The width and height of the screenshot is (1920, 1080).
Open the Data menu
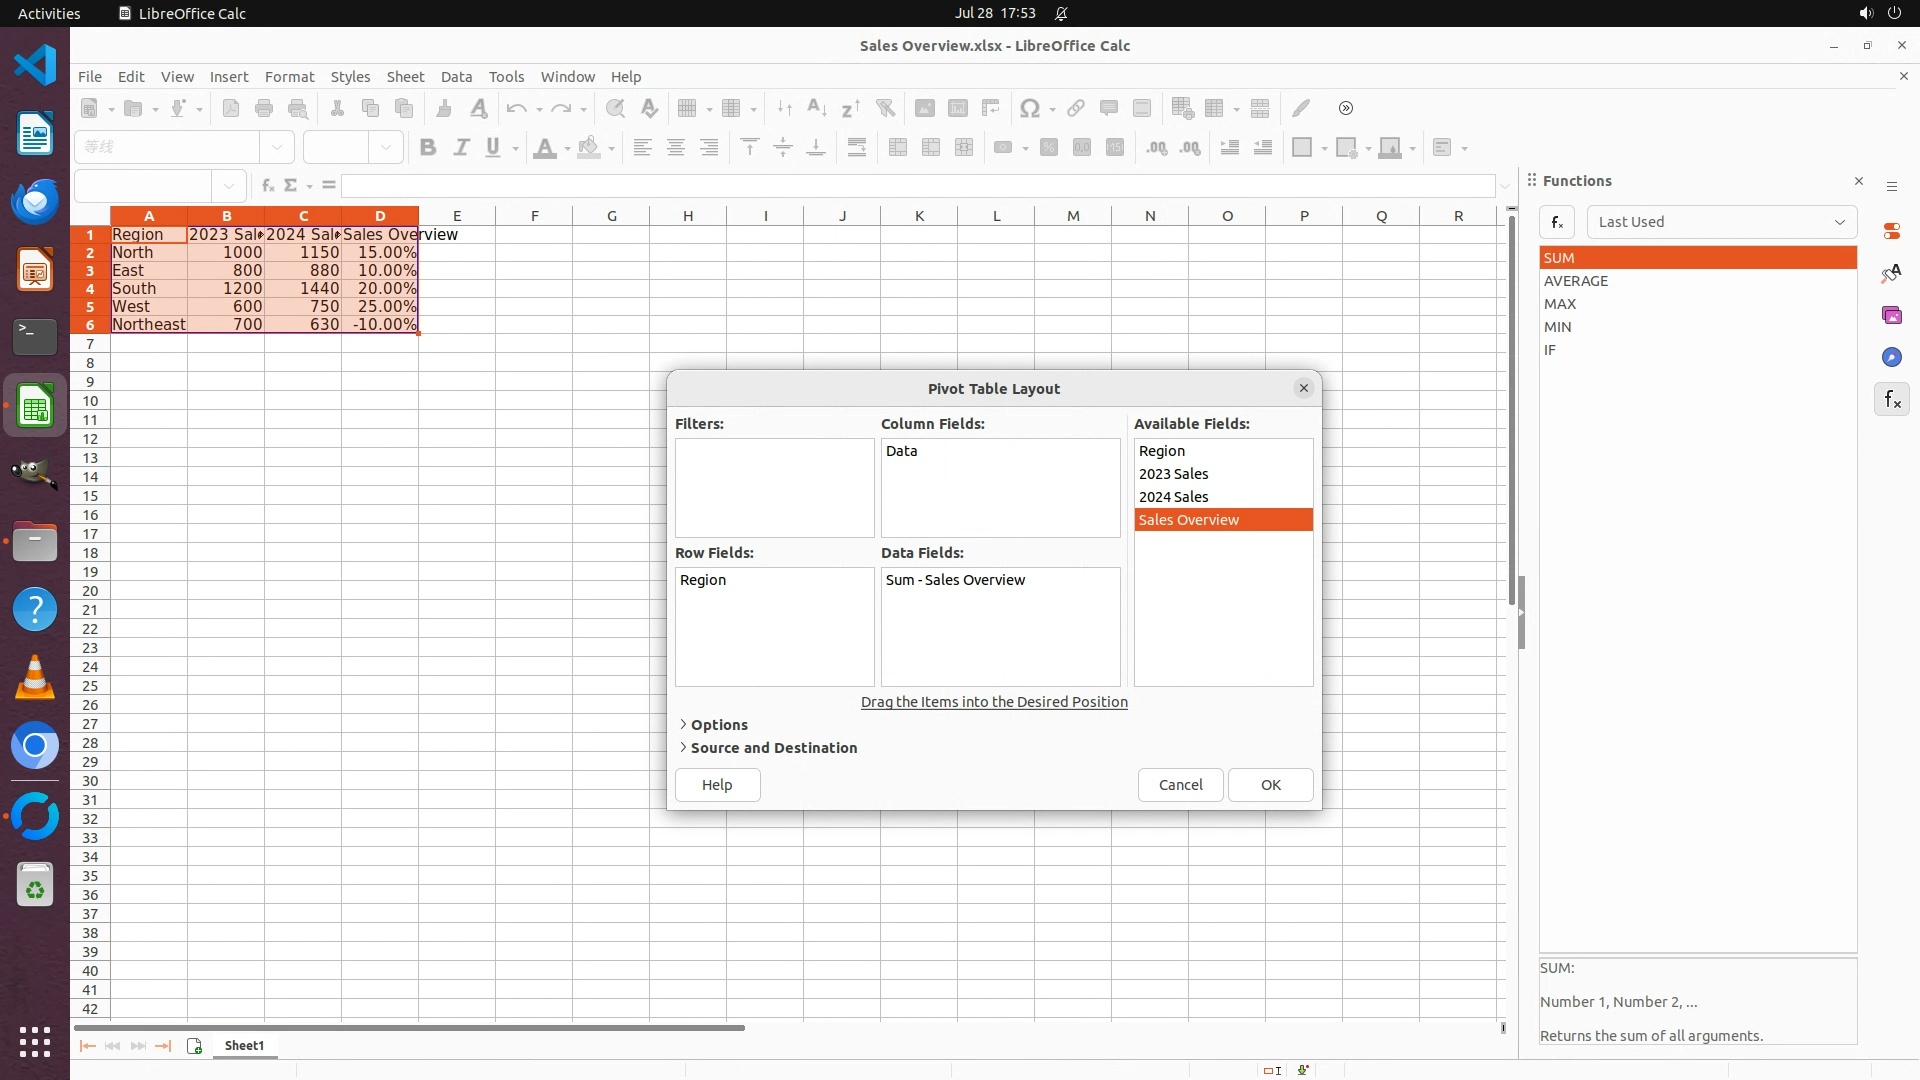(456, 76)
